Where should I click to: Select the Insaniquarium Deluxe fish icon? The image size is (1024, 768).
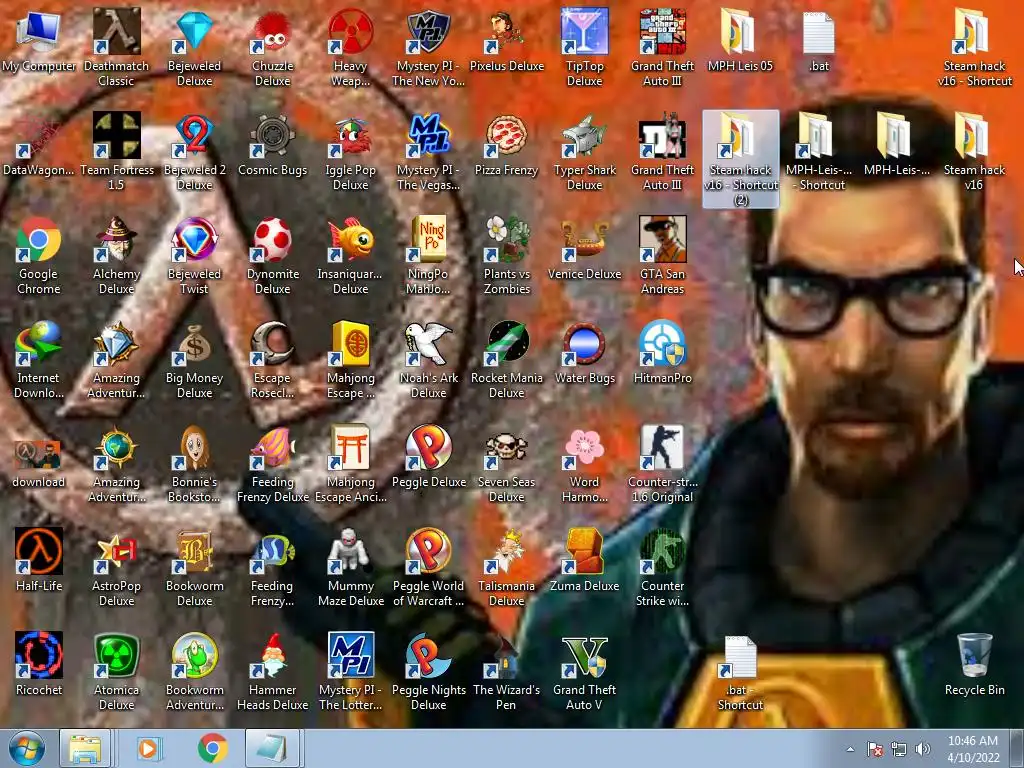(351, 239)
